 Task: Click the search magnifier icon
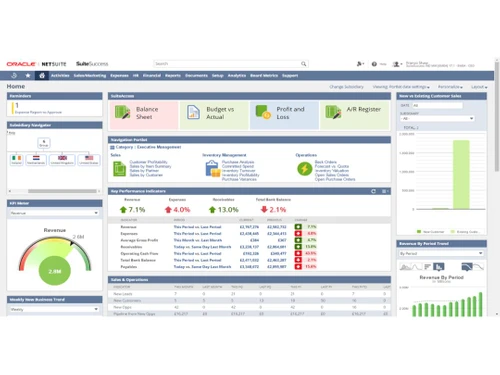pyautogui.click(x=304, y=64)
